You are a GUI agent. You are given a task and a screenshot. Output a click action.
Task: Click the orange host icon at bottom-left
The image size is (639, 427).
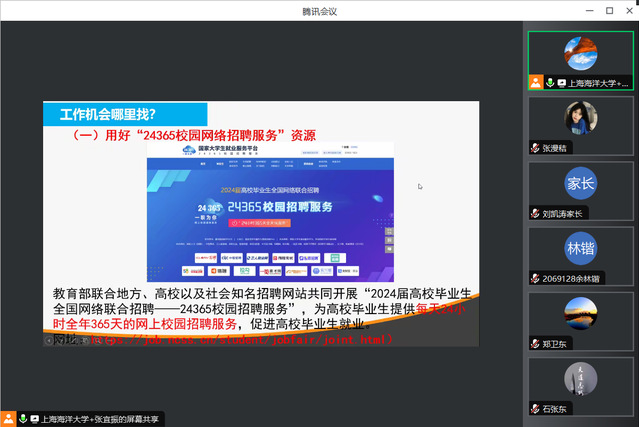tap(8, 419)
